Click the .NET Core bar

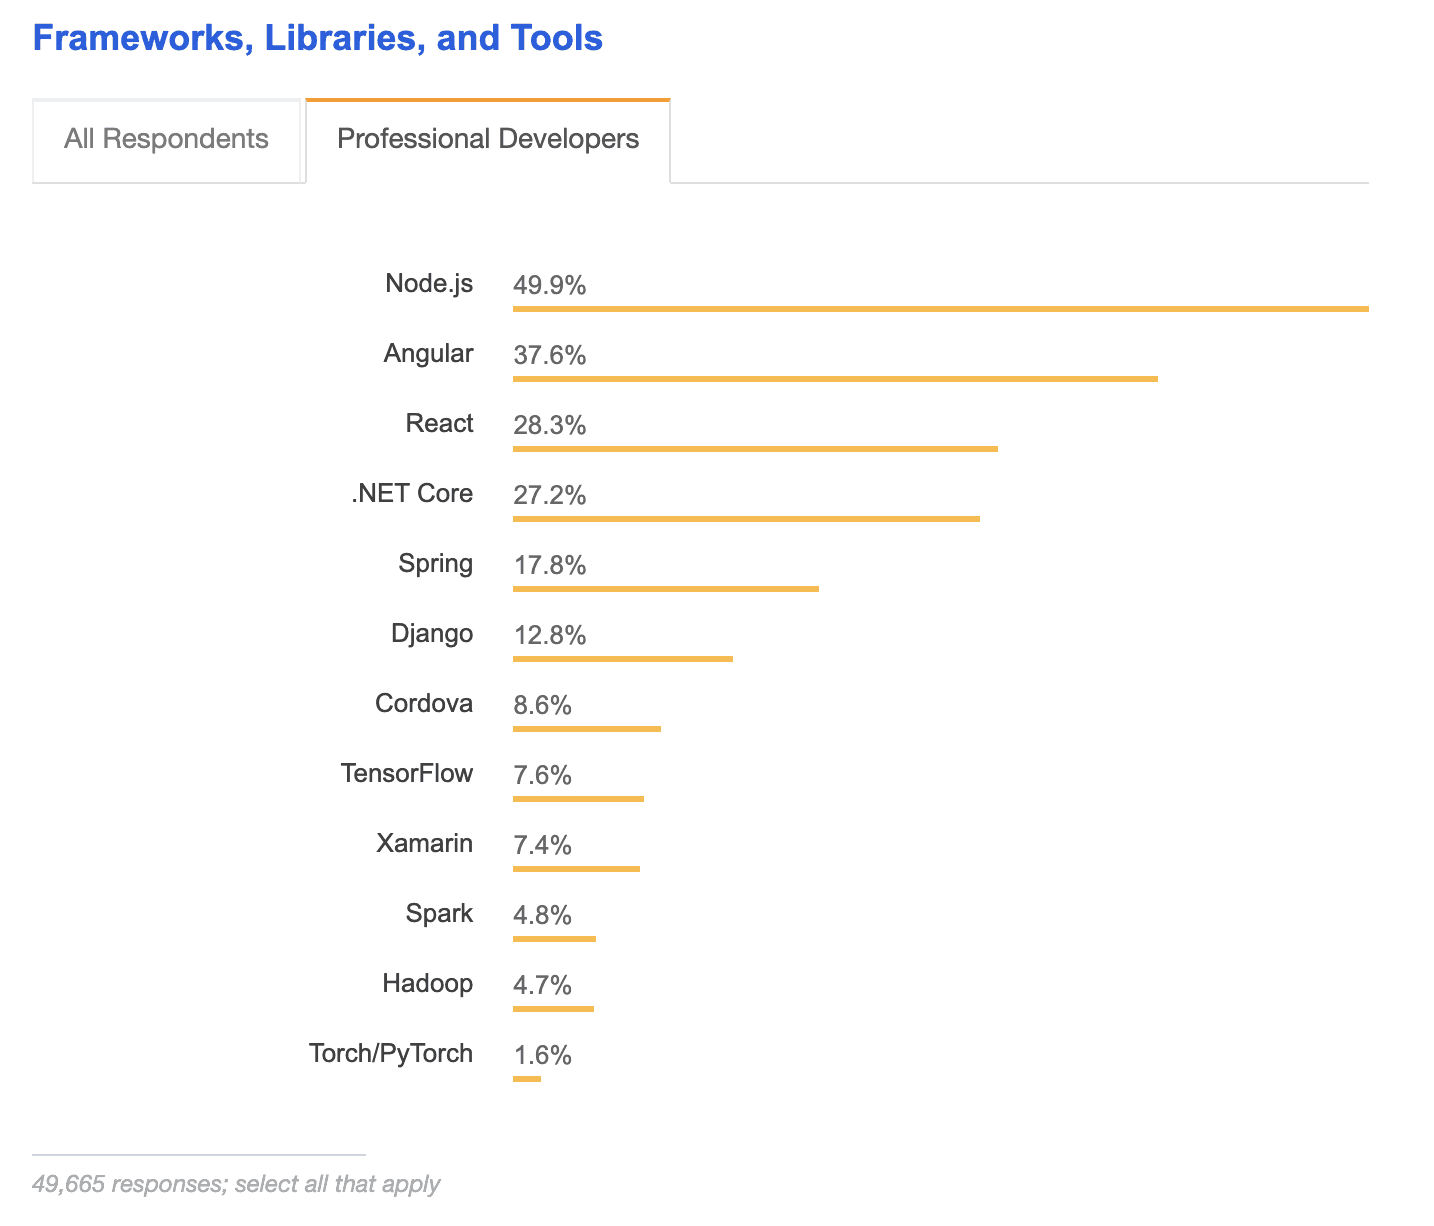pyautogui.click(x=746, y=519)
